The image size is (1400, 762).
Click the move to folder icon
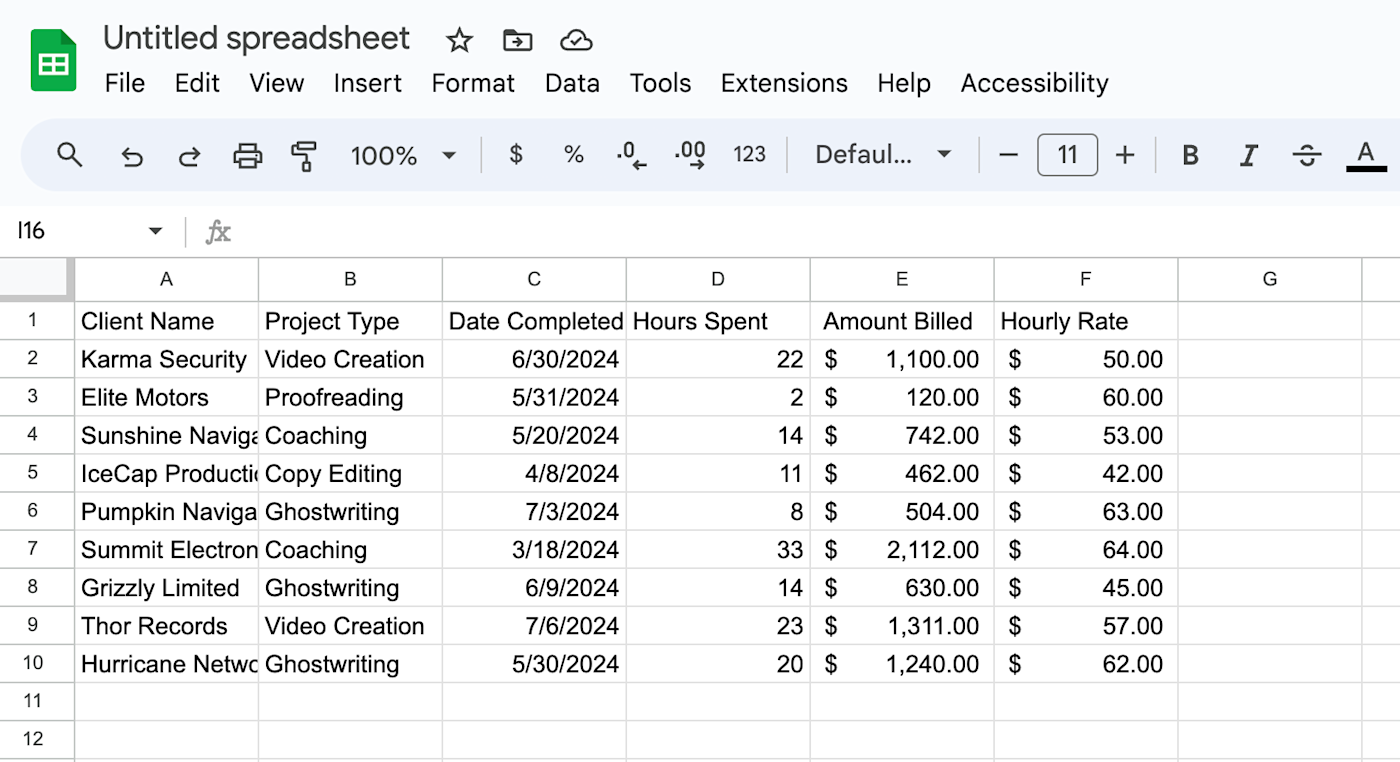(517, 40)
